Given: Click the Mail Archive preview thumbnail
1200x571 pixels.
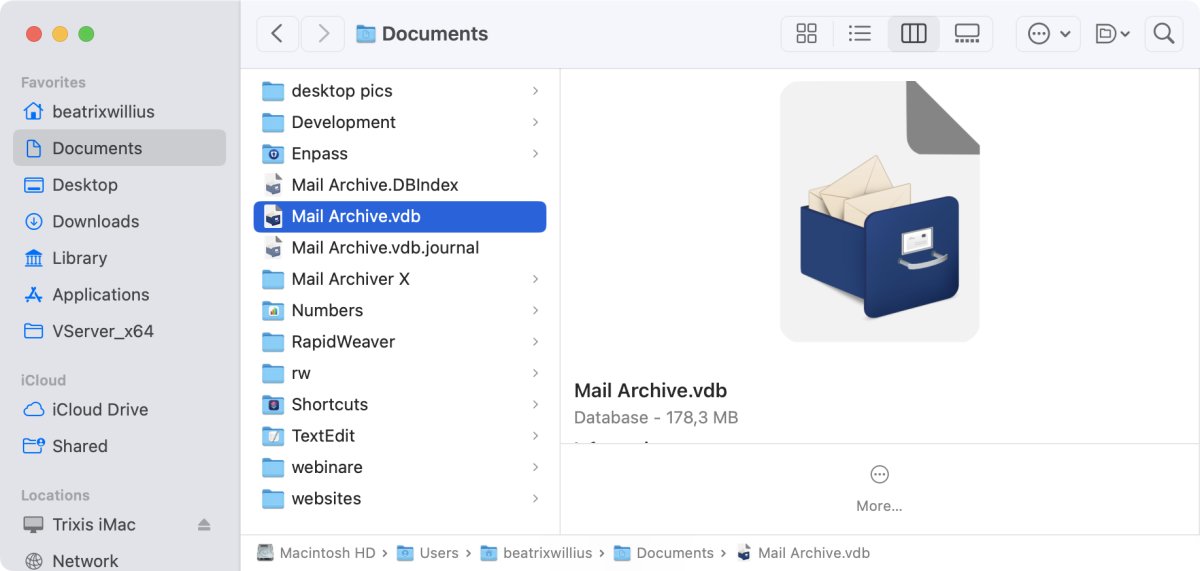Looking at the screenshot, I should pos(879,211).
